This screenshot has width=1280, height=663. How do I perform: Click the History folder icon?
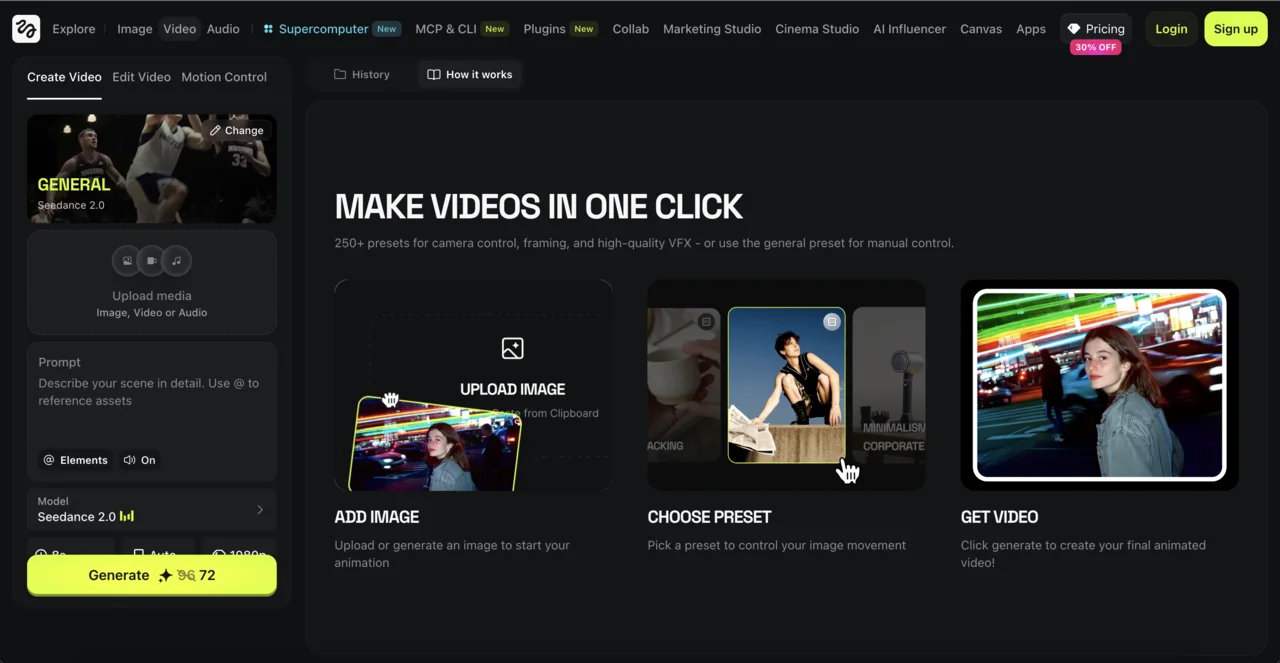tap(340, 74)
